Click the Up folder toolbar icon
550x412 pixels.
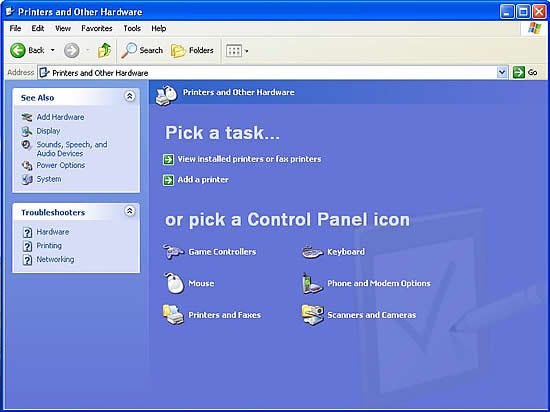click(104, 50)
